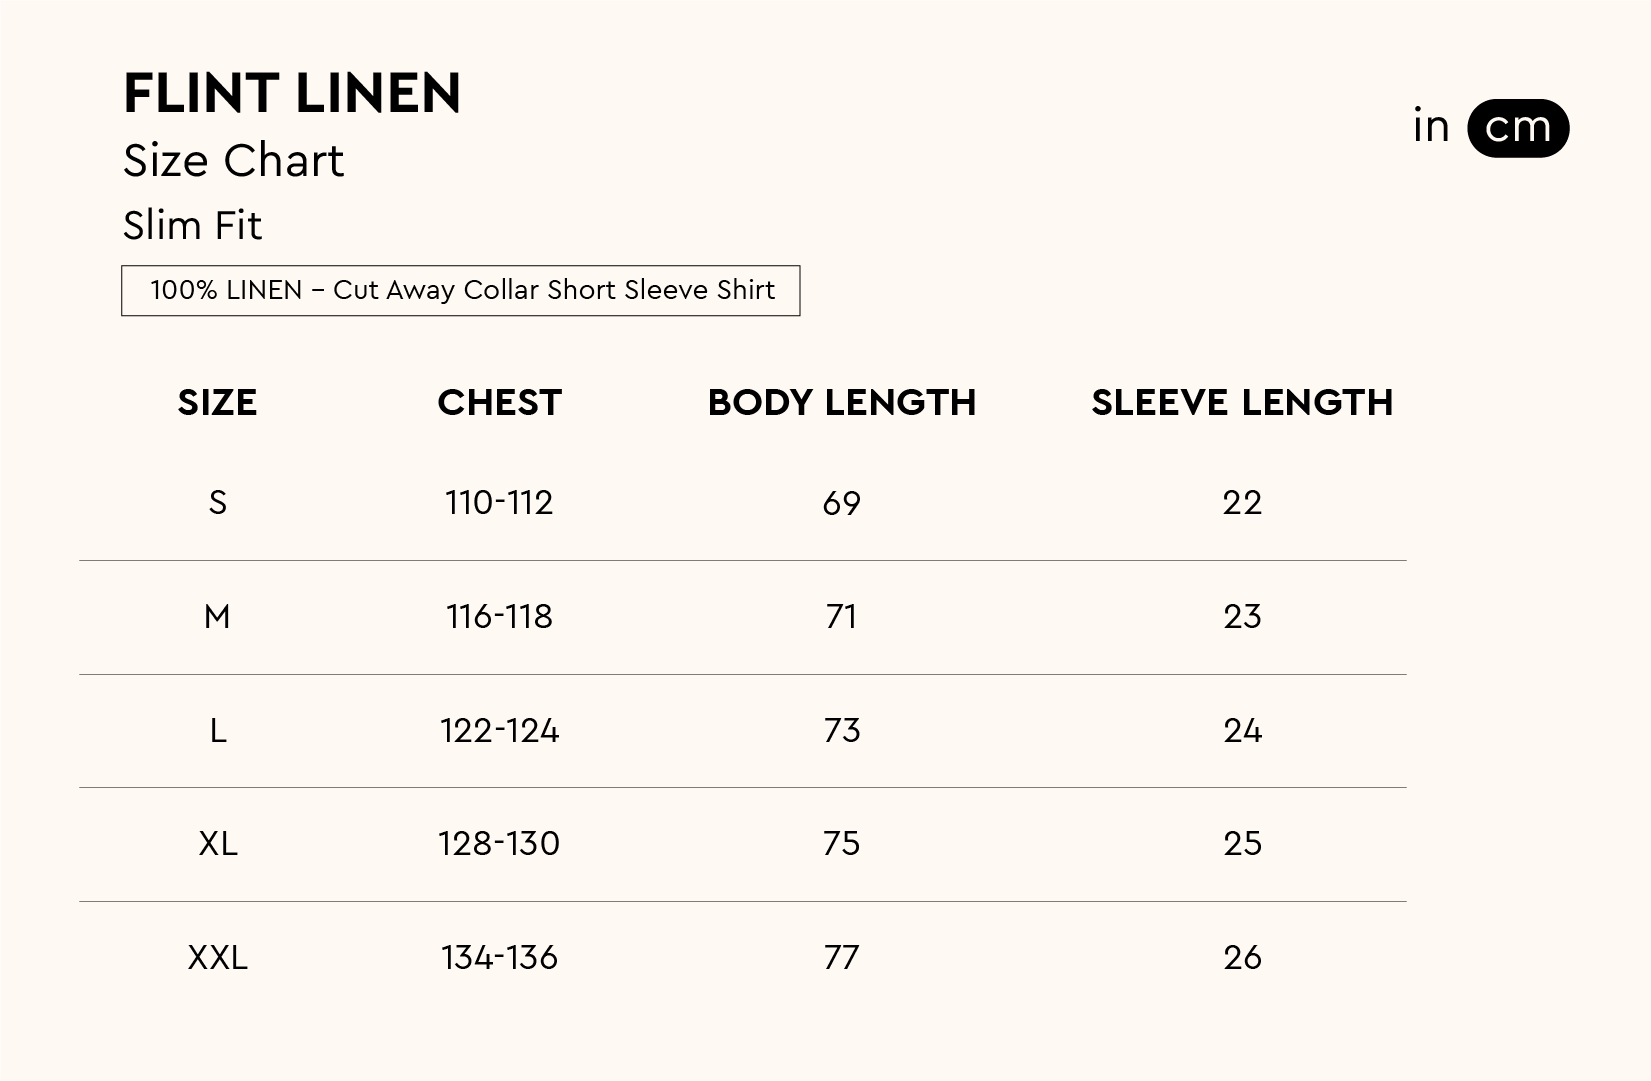Select the XL size row label

(217, 844)
